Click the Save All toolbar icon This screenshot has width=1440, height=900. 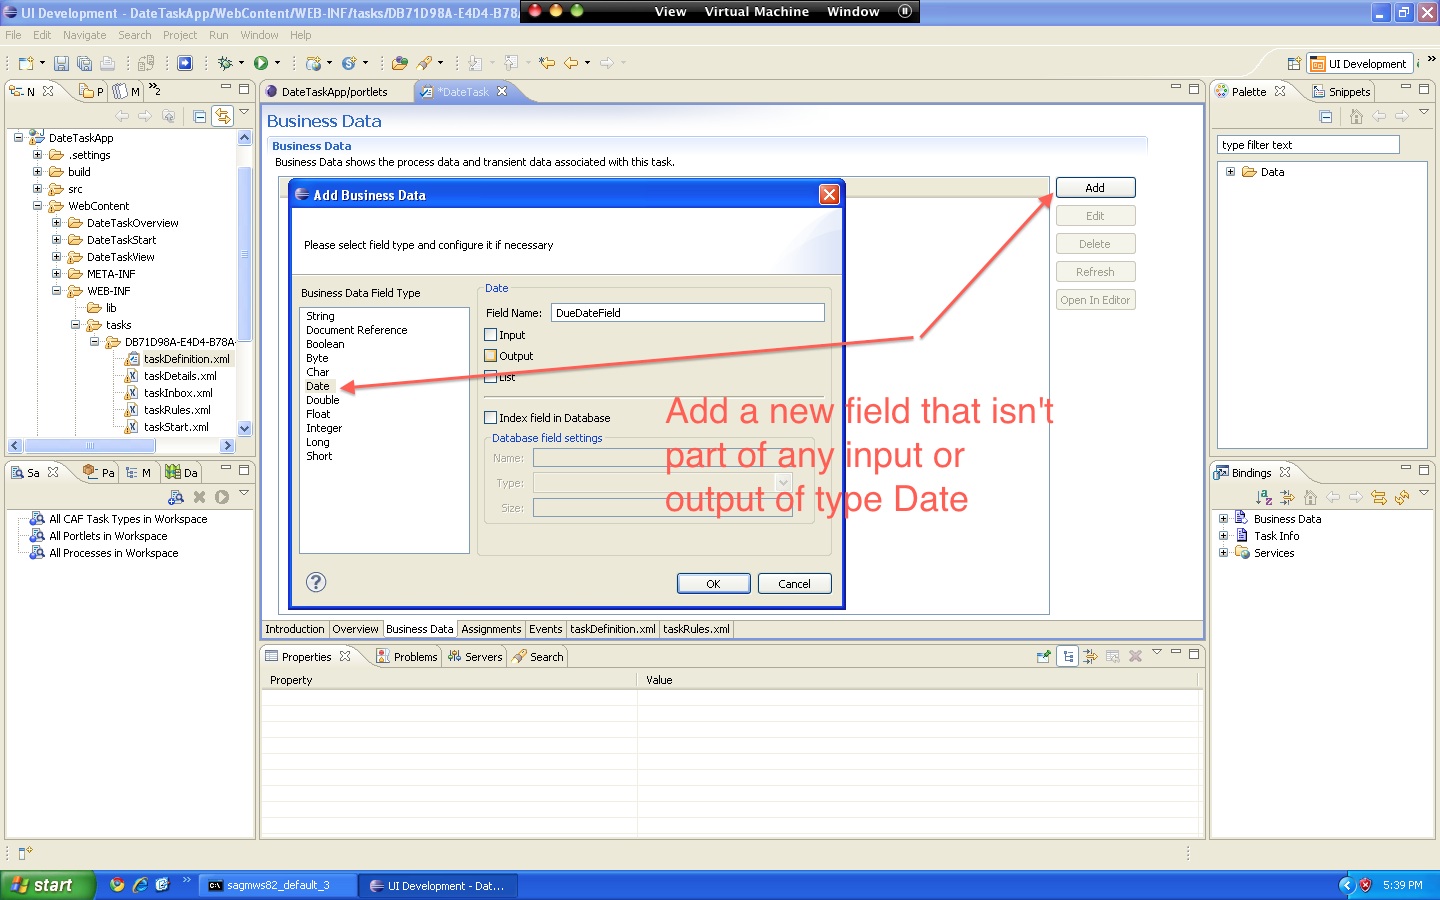pyautogui.click(x=84, y=63)
